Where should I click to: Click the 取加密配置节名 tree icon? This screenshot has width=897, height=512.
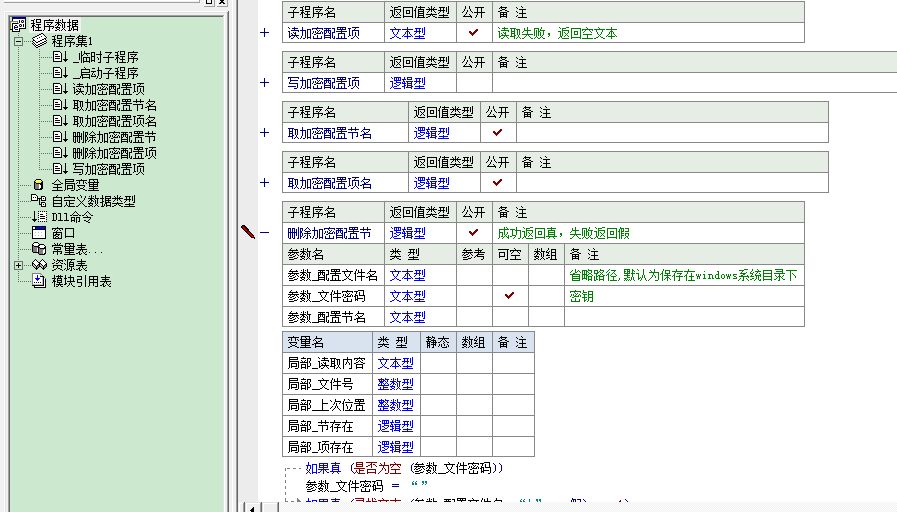coord(60,105)
